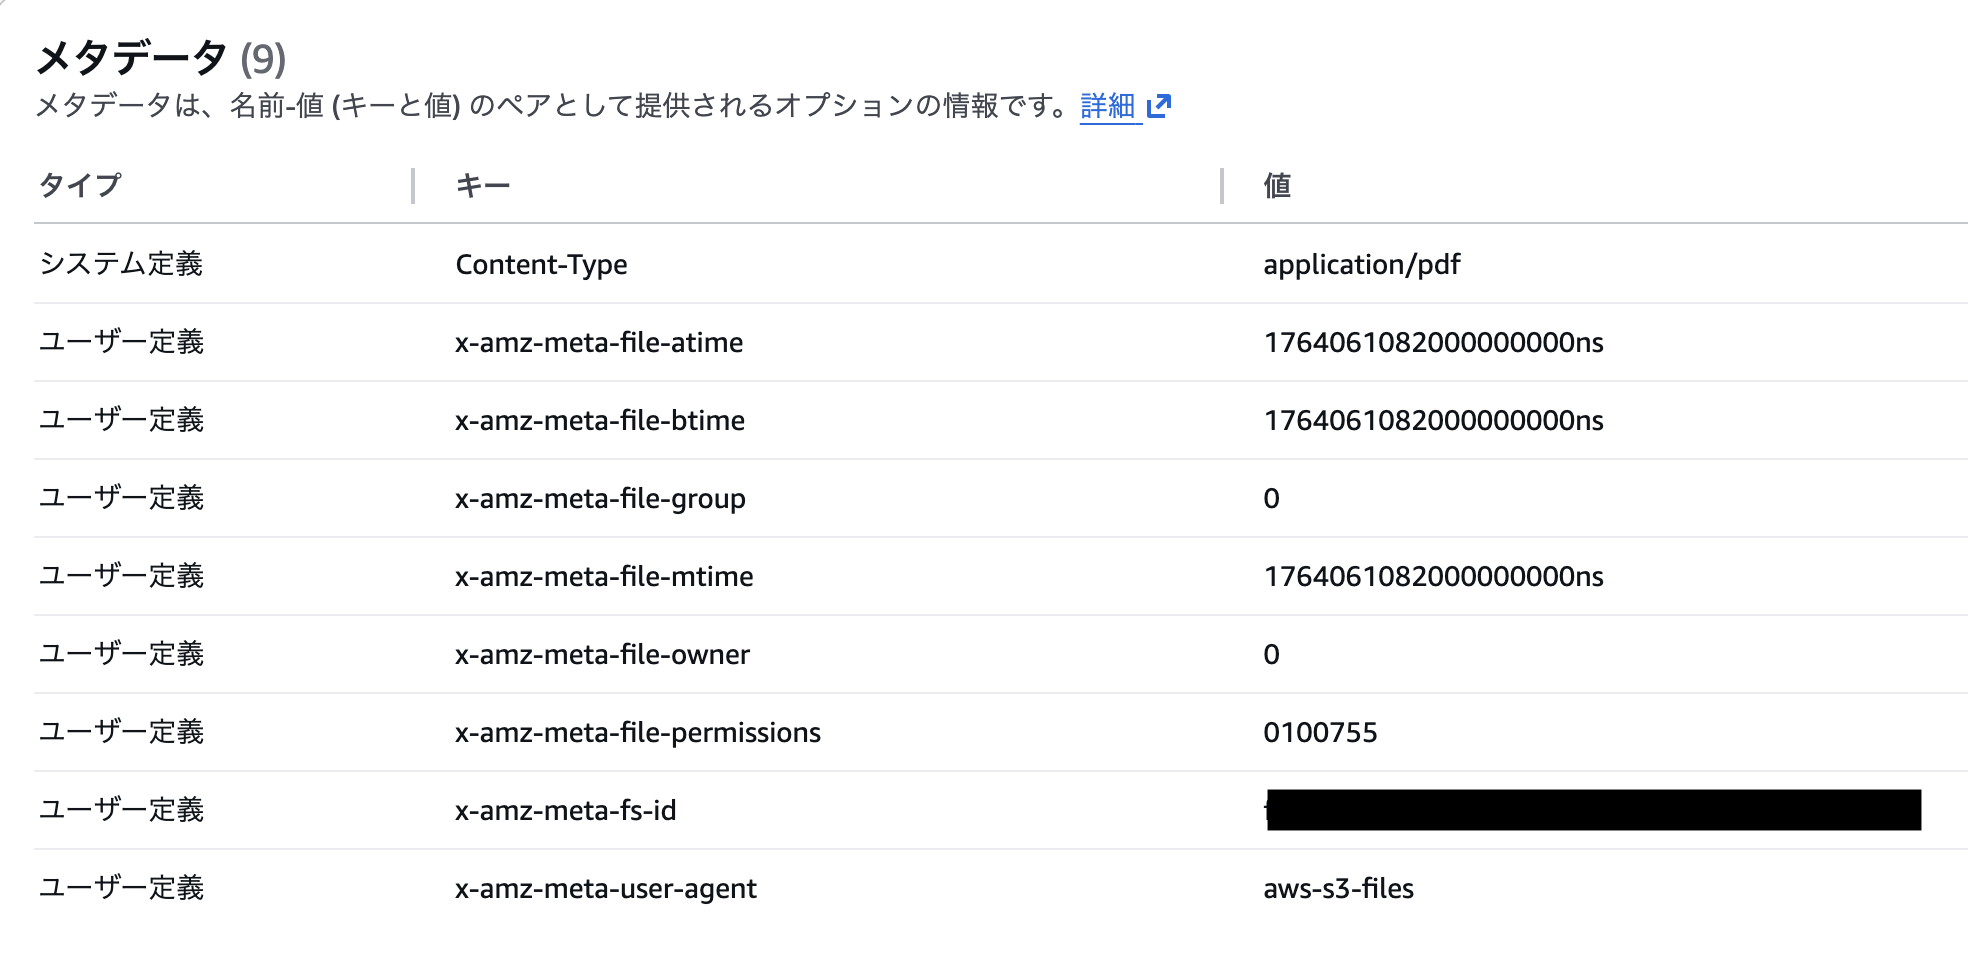Select the Content-Type key cell
Screen dimensions: 1968x954
pos(541,265)
